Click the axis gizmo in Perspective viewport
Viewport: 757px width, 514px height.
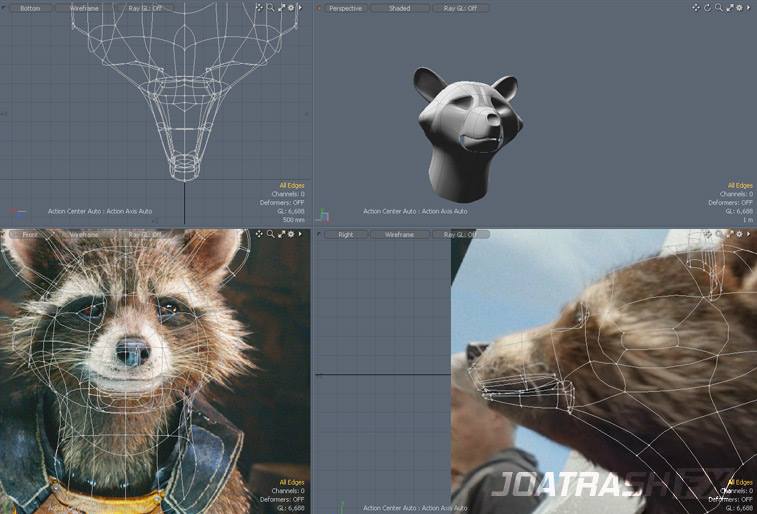pos(325,216)
